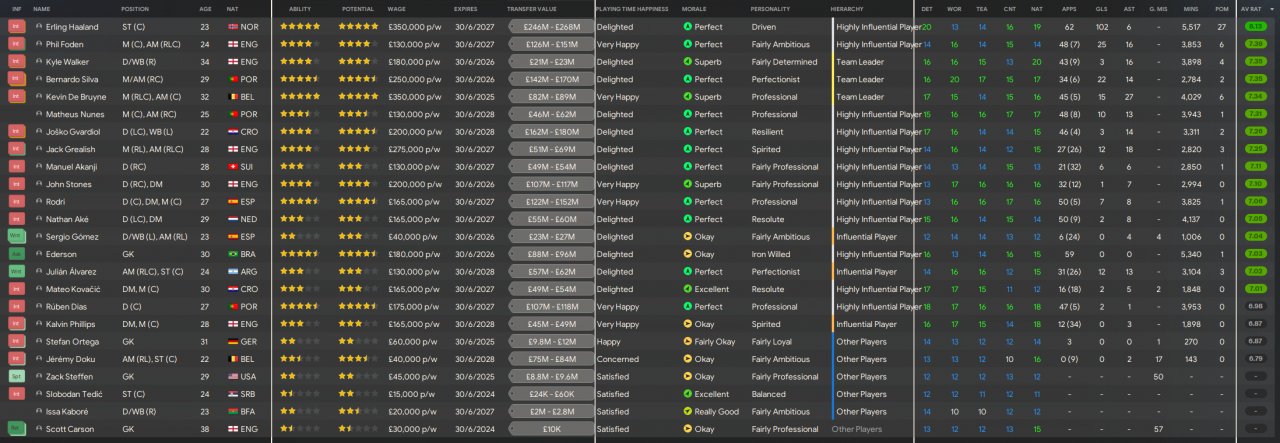The width and height of the screenshot is (1280, 443).
Task: Sort by the WAGE column header
Action: pos(398,8)
